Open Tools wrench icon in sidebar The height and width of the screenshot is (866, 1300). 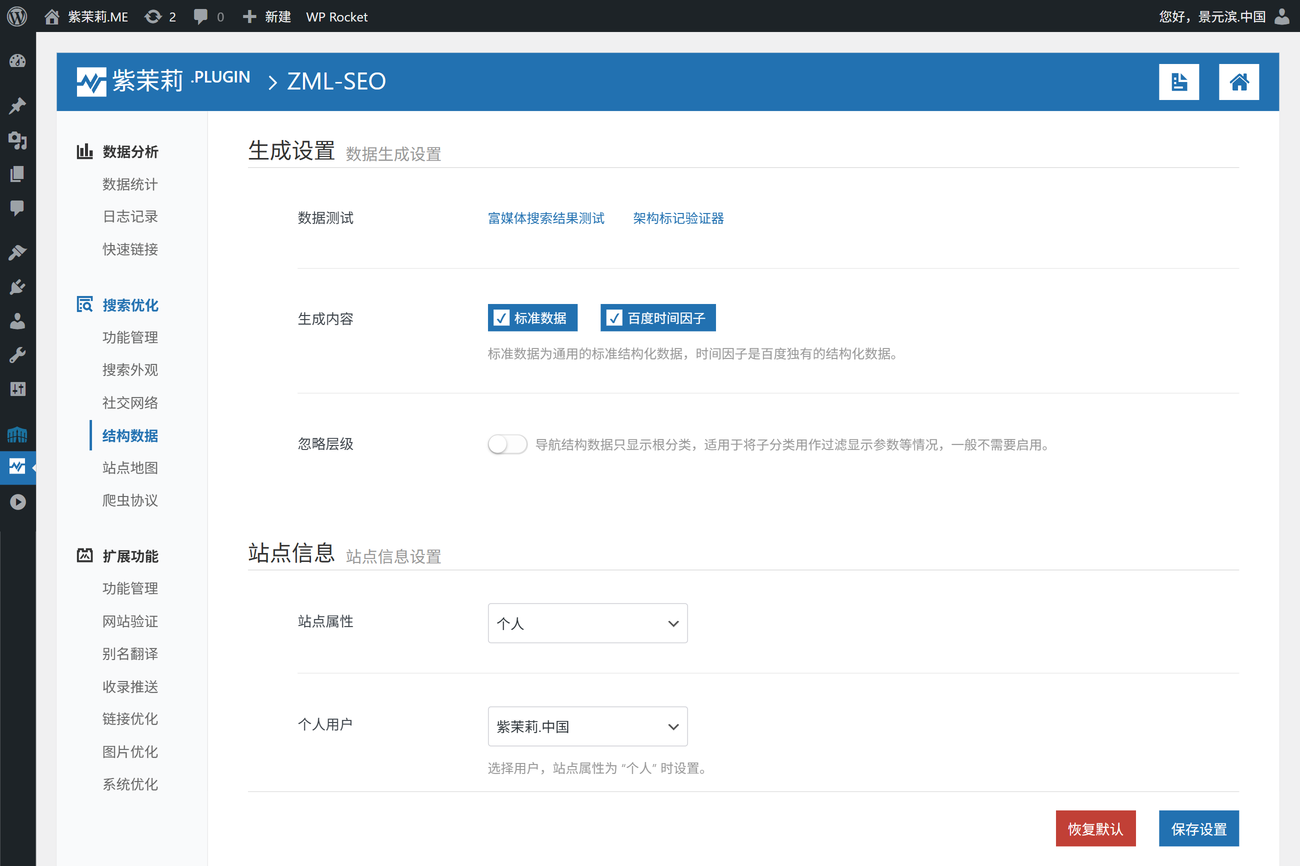click(17, 355)
